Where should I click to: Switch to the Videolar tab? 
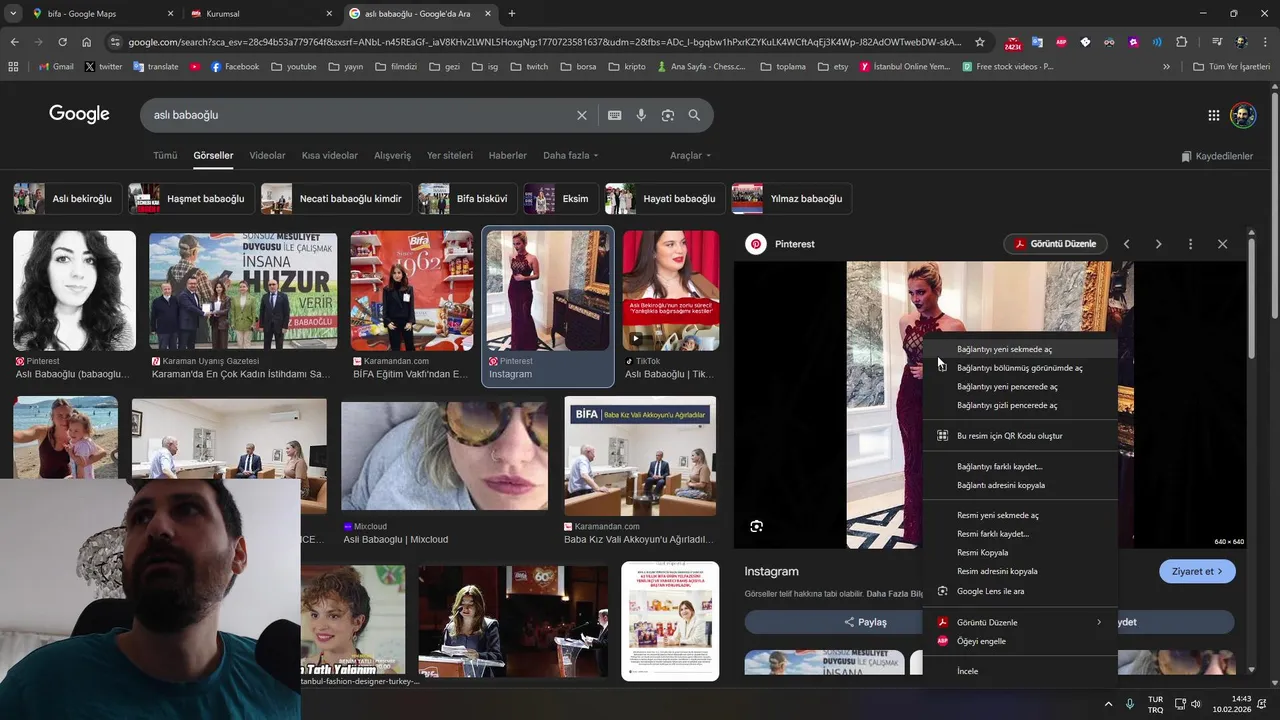267,156
